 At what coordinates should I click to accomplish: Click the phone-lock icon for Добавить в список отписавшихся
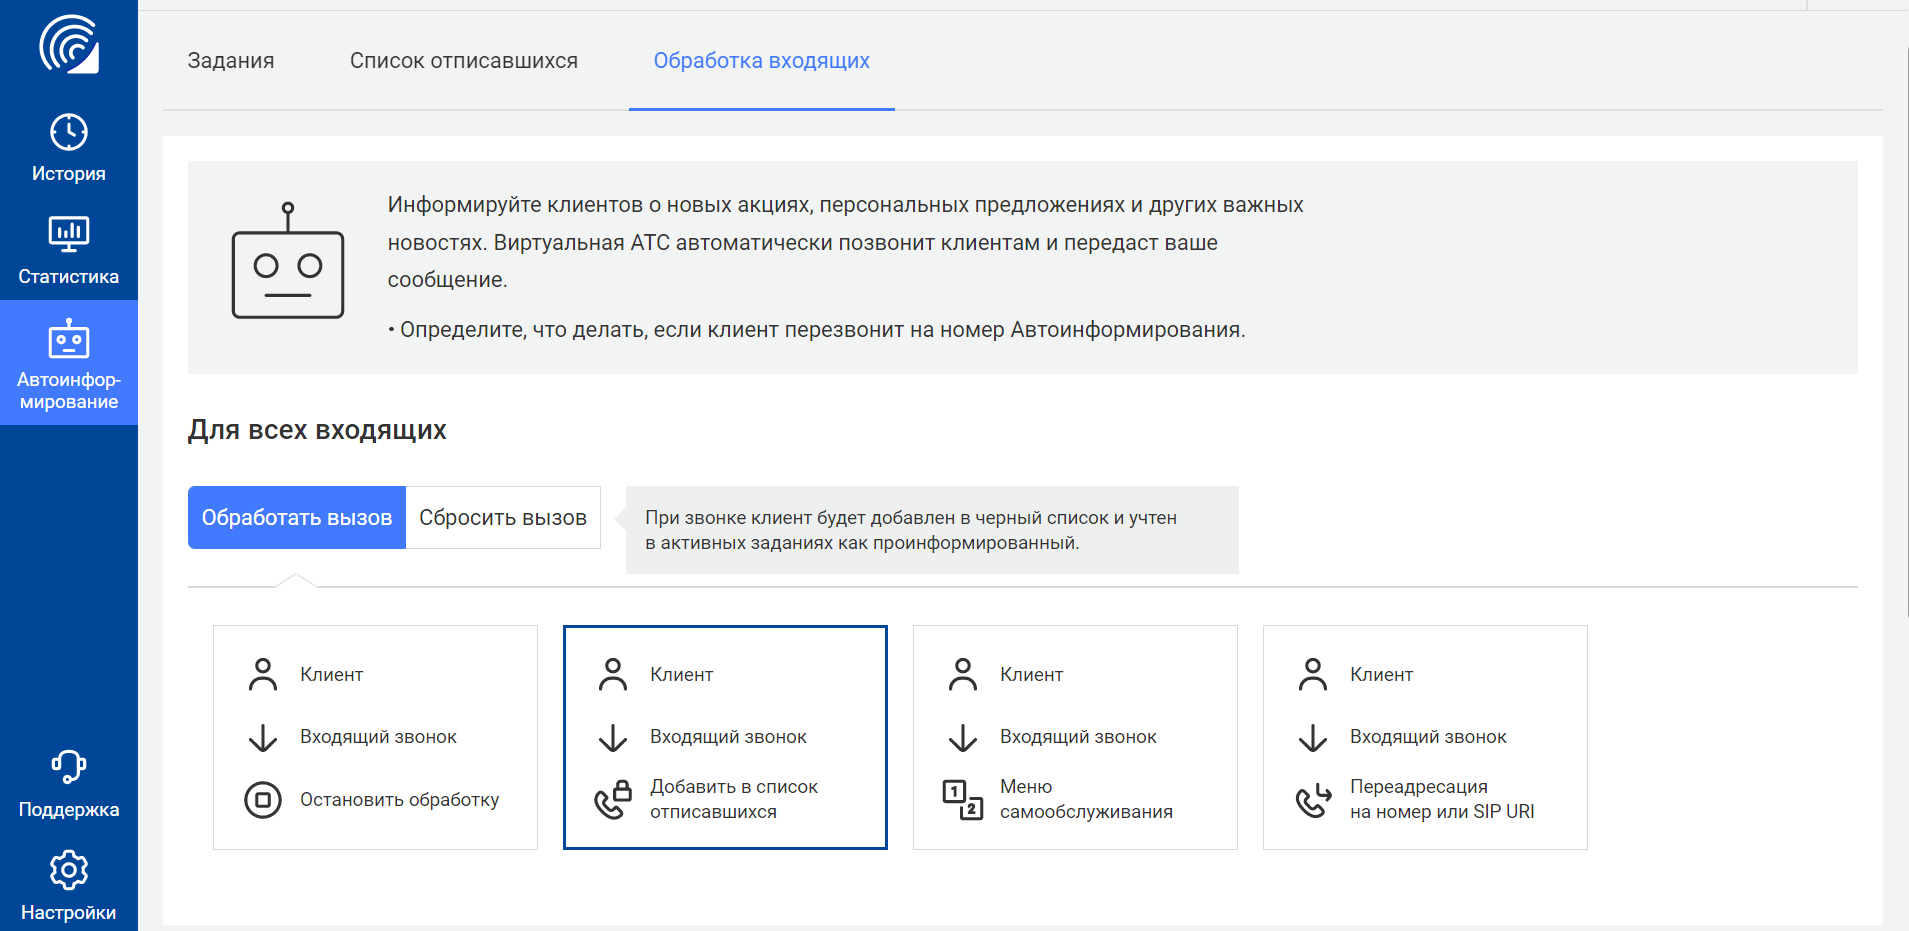pos(613,799)
